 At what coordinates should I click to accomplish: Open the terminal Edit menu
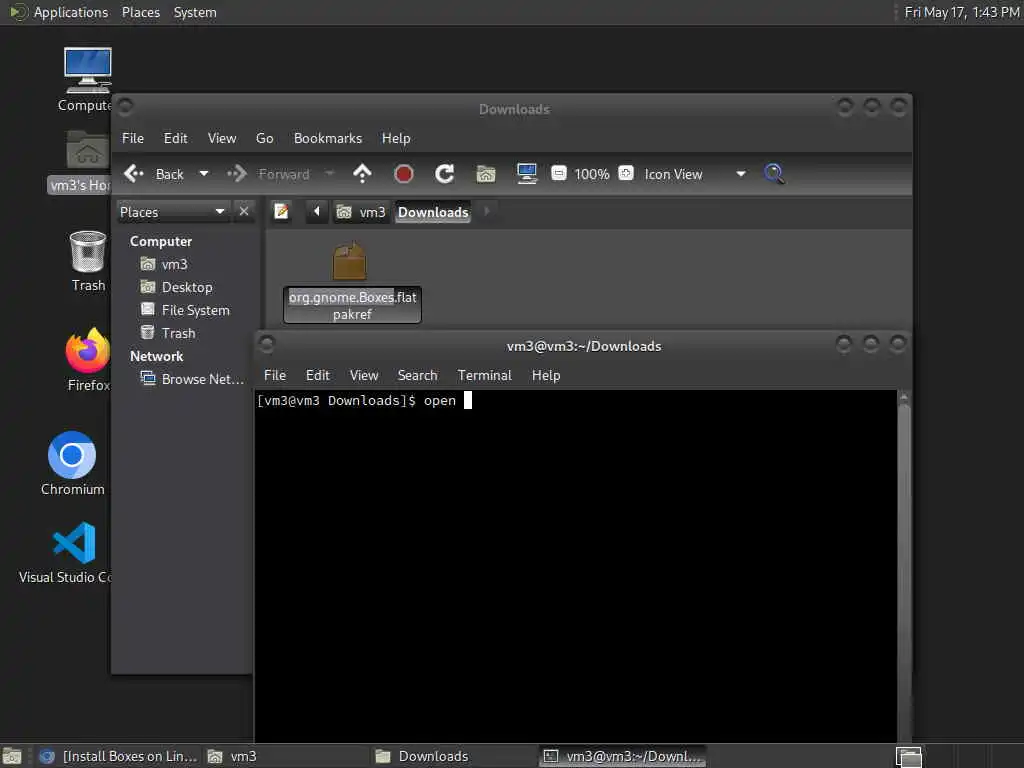tap(317, 376)
